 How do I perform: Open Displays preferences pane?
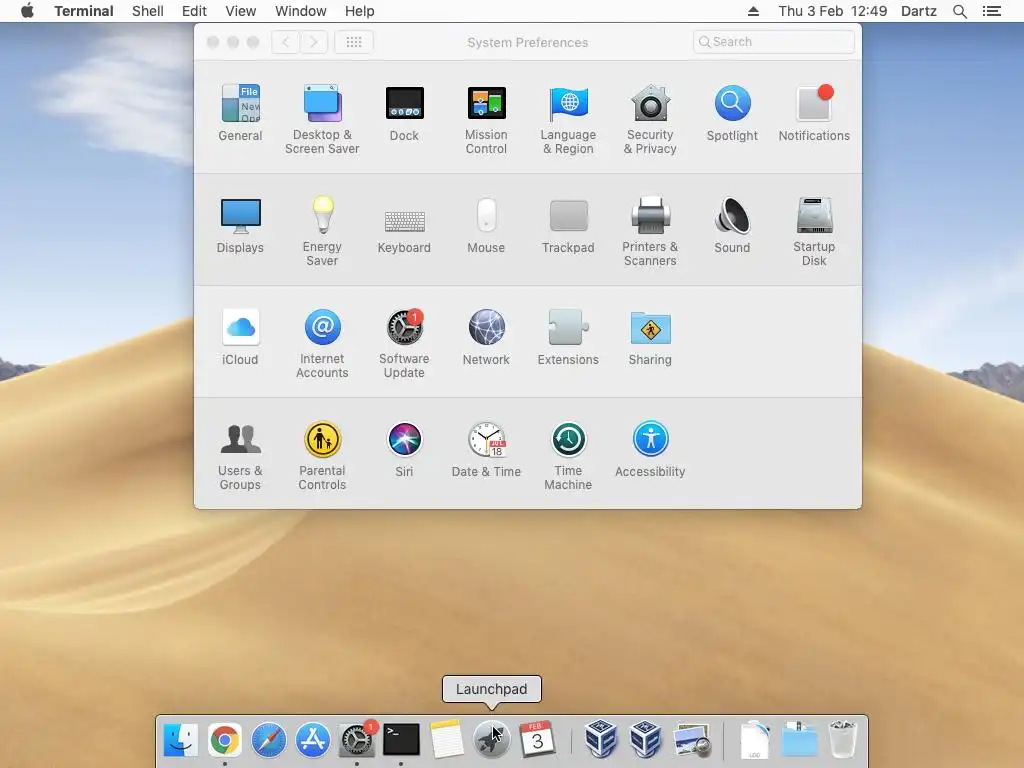[x=240, y=225]
